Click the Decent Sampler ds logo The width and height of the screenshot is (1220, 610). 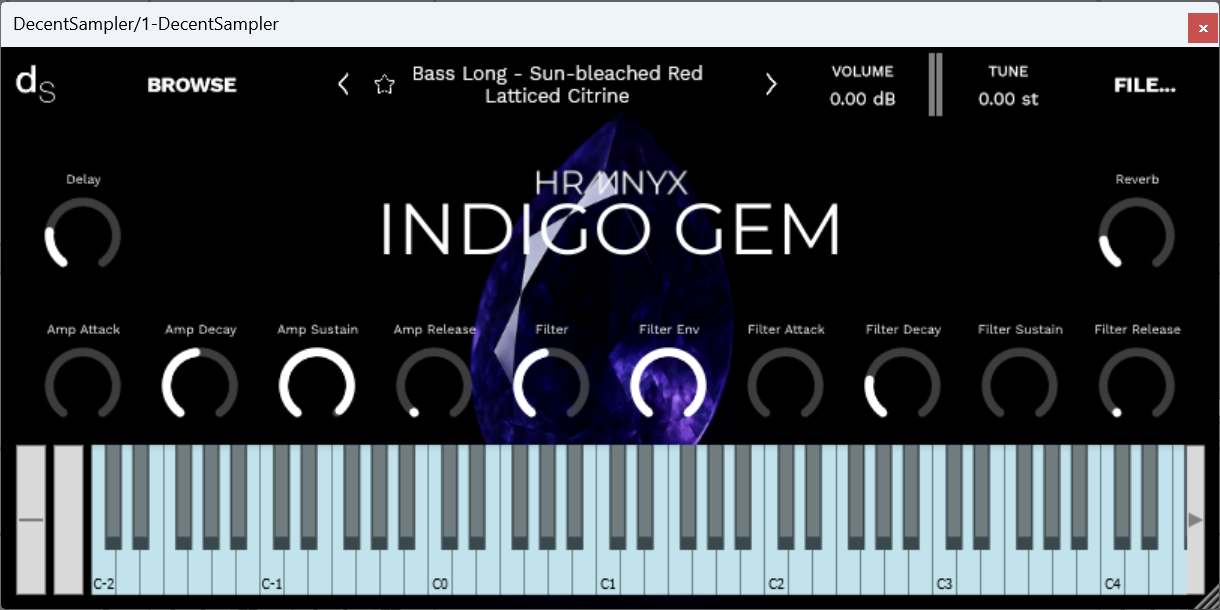pos(36,84)
